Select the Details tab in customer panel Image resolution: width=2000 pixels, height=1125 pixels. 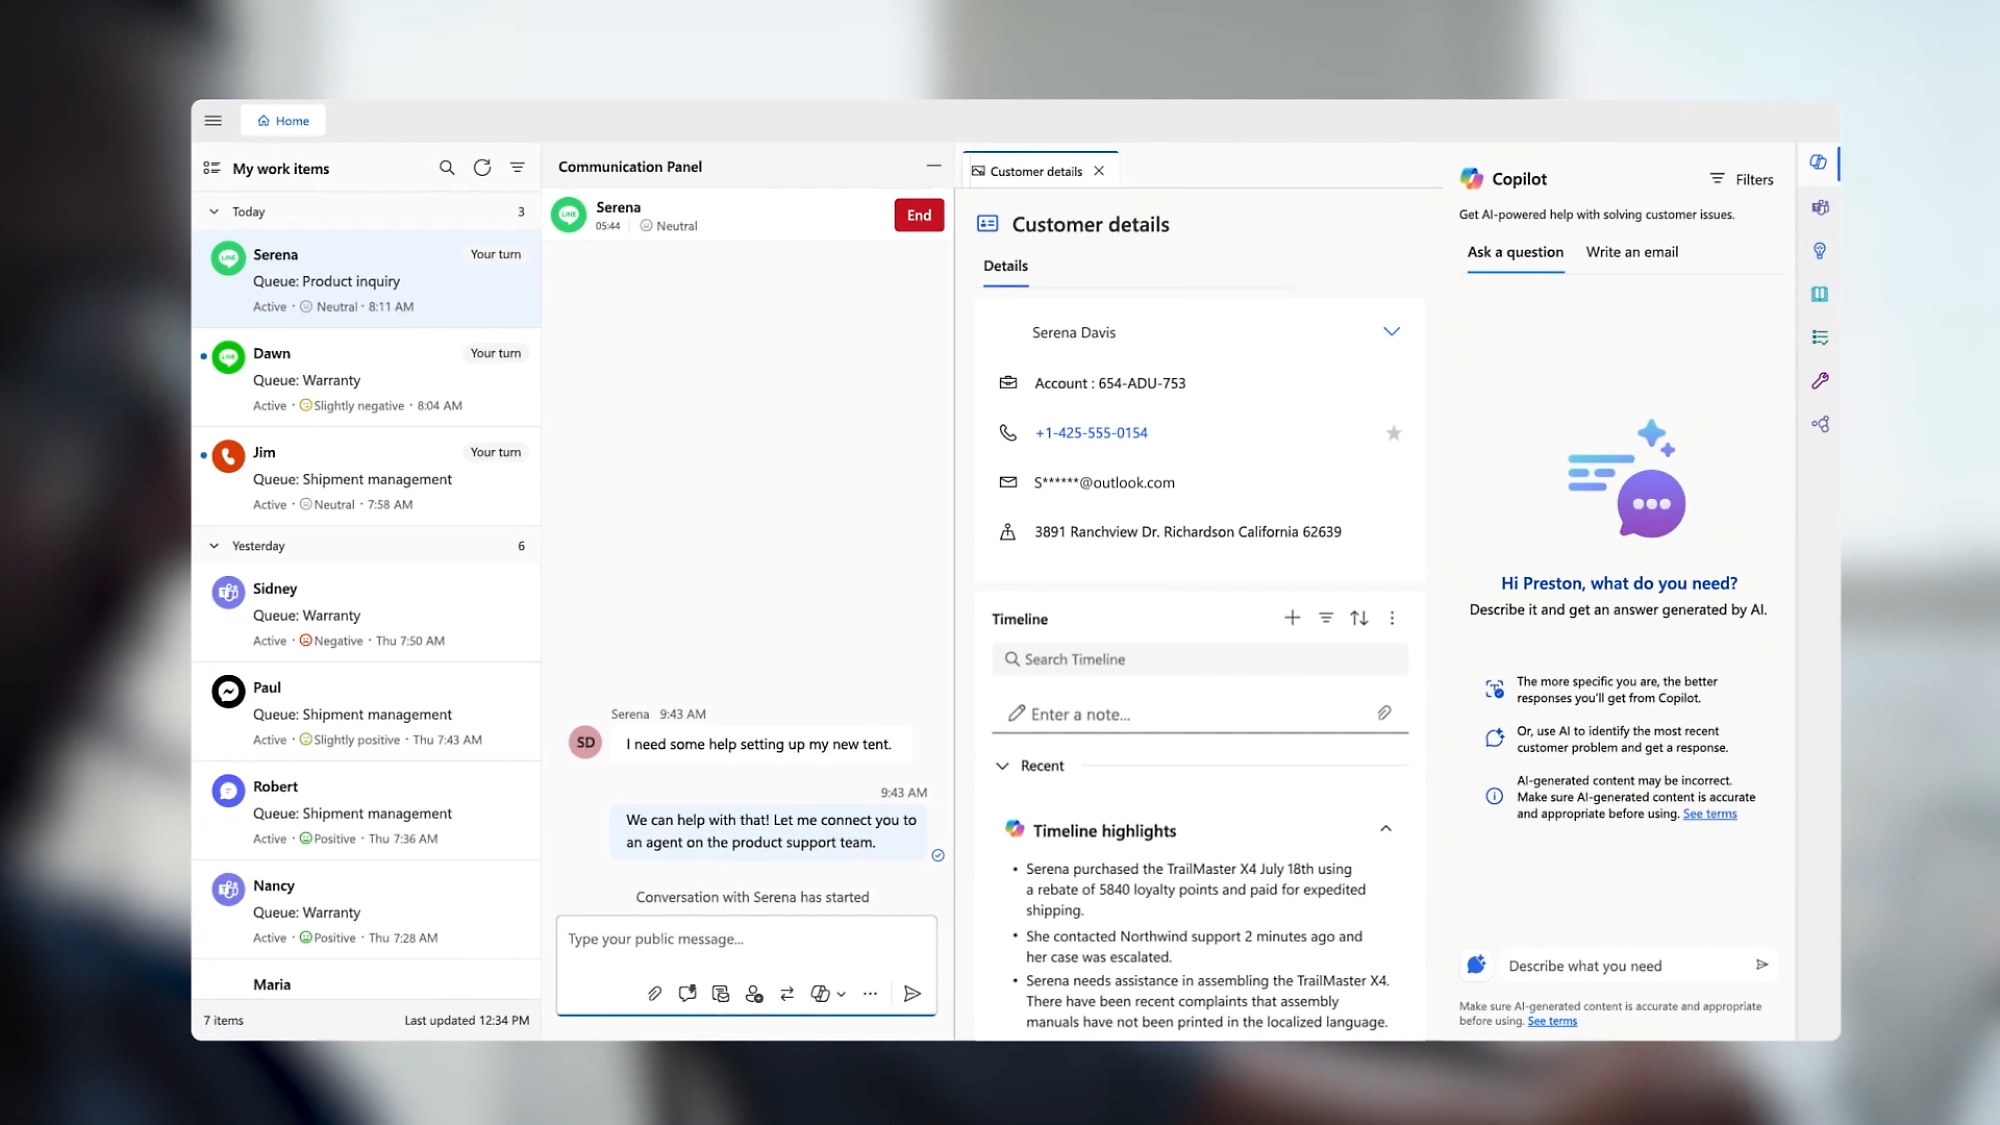coord(1005,265)
